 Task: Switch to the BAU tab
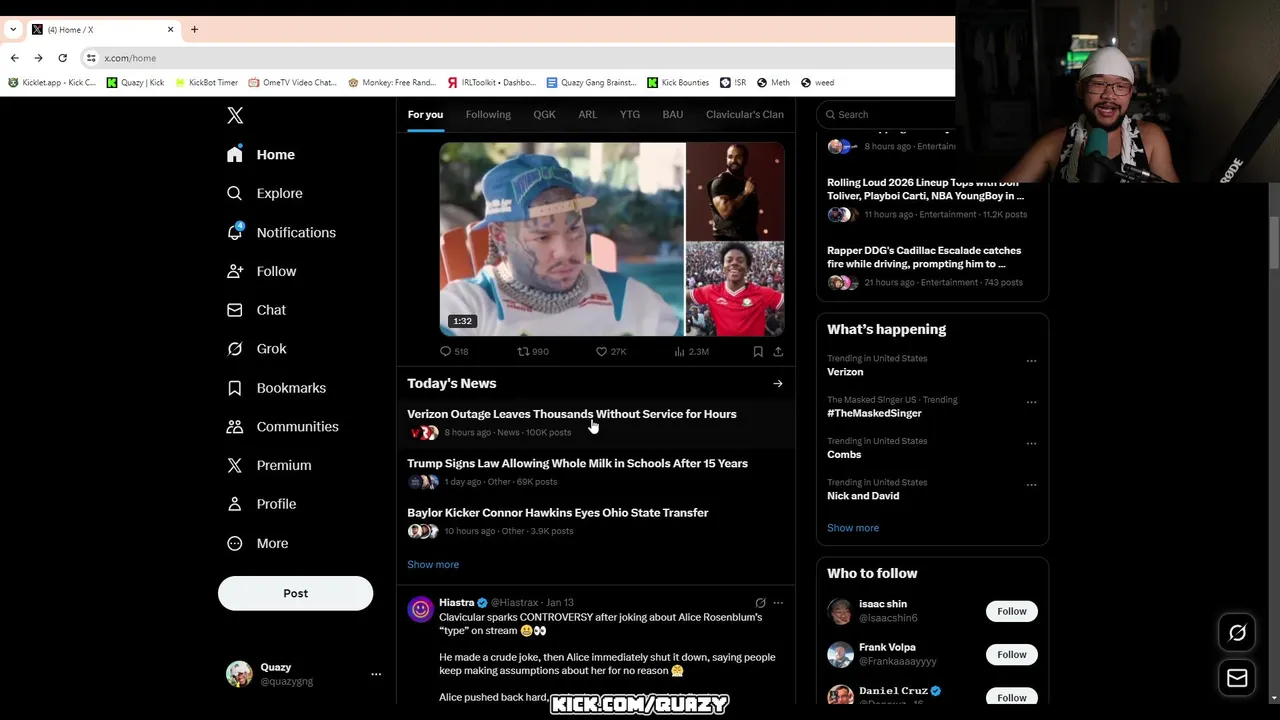(x=672, y=114)
